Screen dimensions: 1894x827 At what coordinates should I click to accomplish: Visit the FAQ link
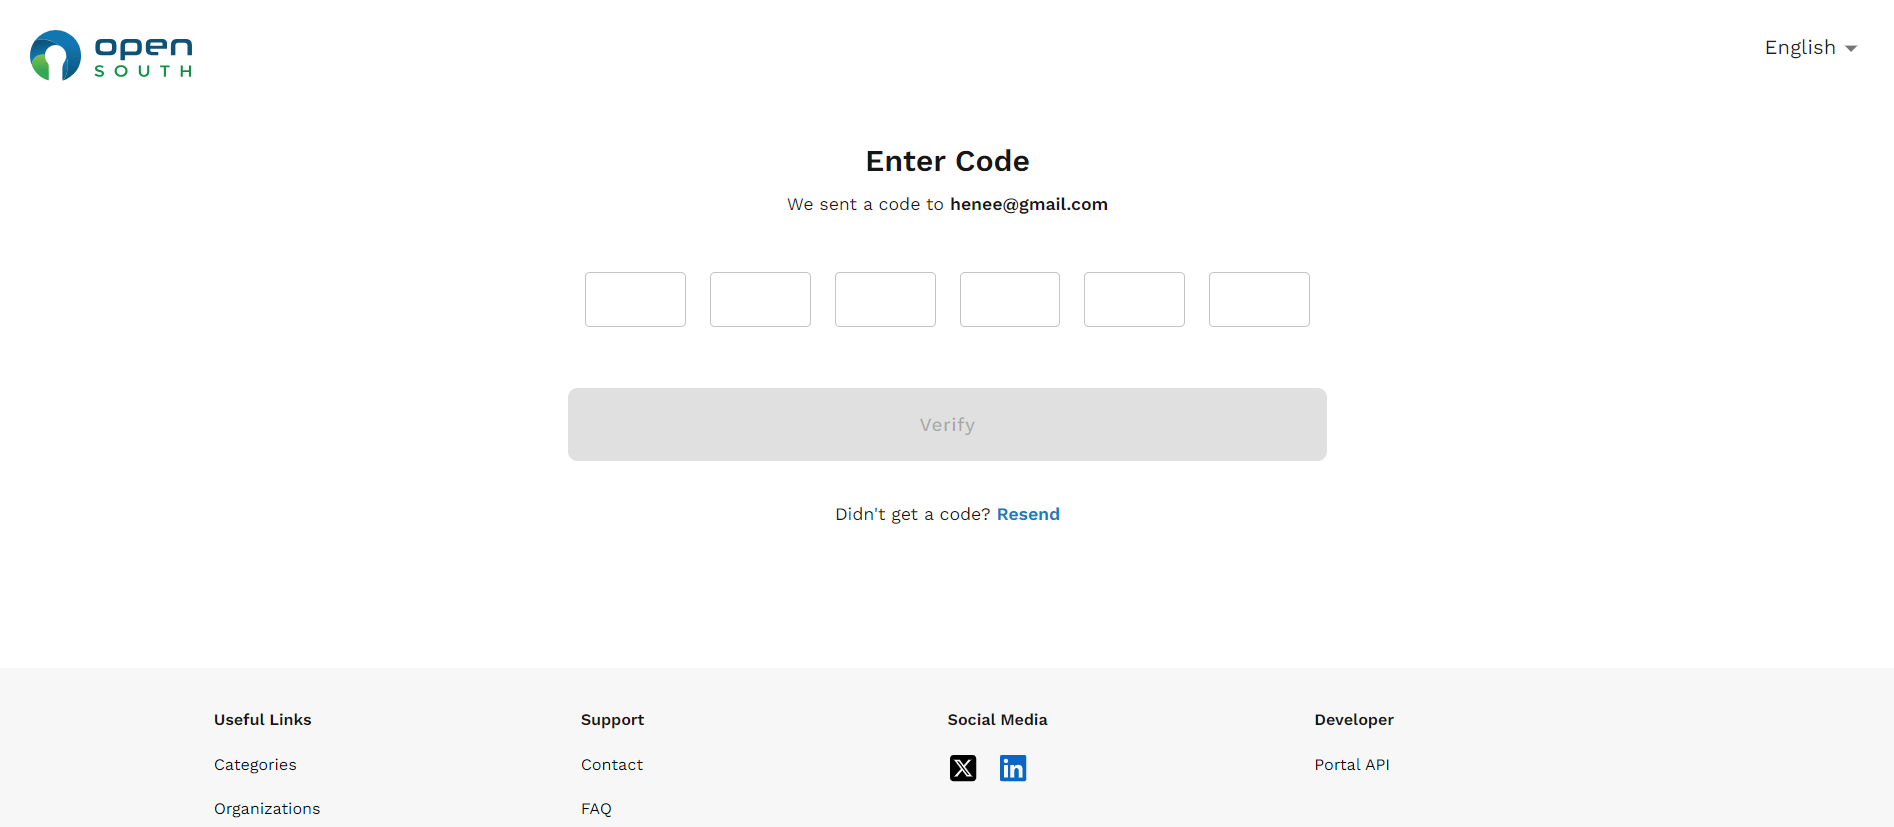point(596,809)
